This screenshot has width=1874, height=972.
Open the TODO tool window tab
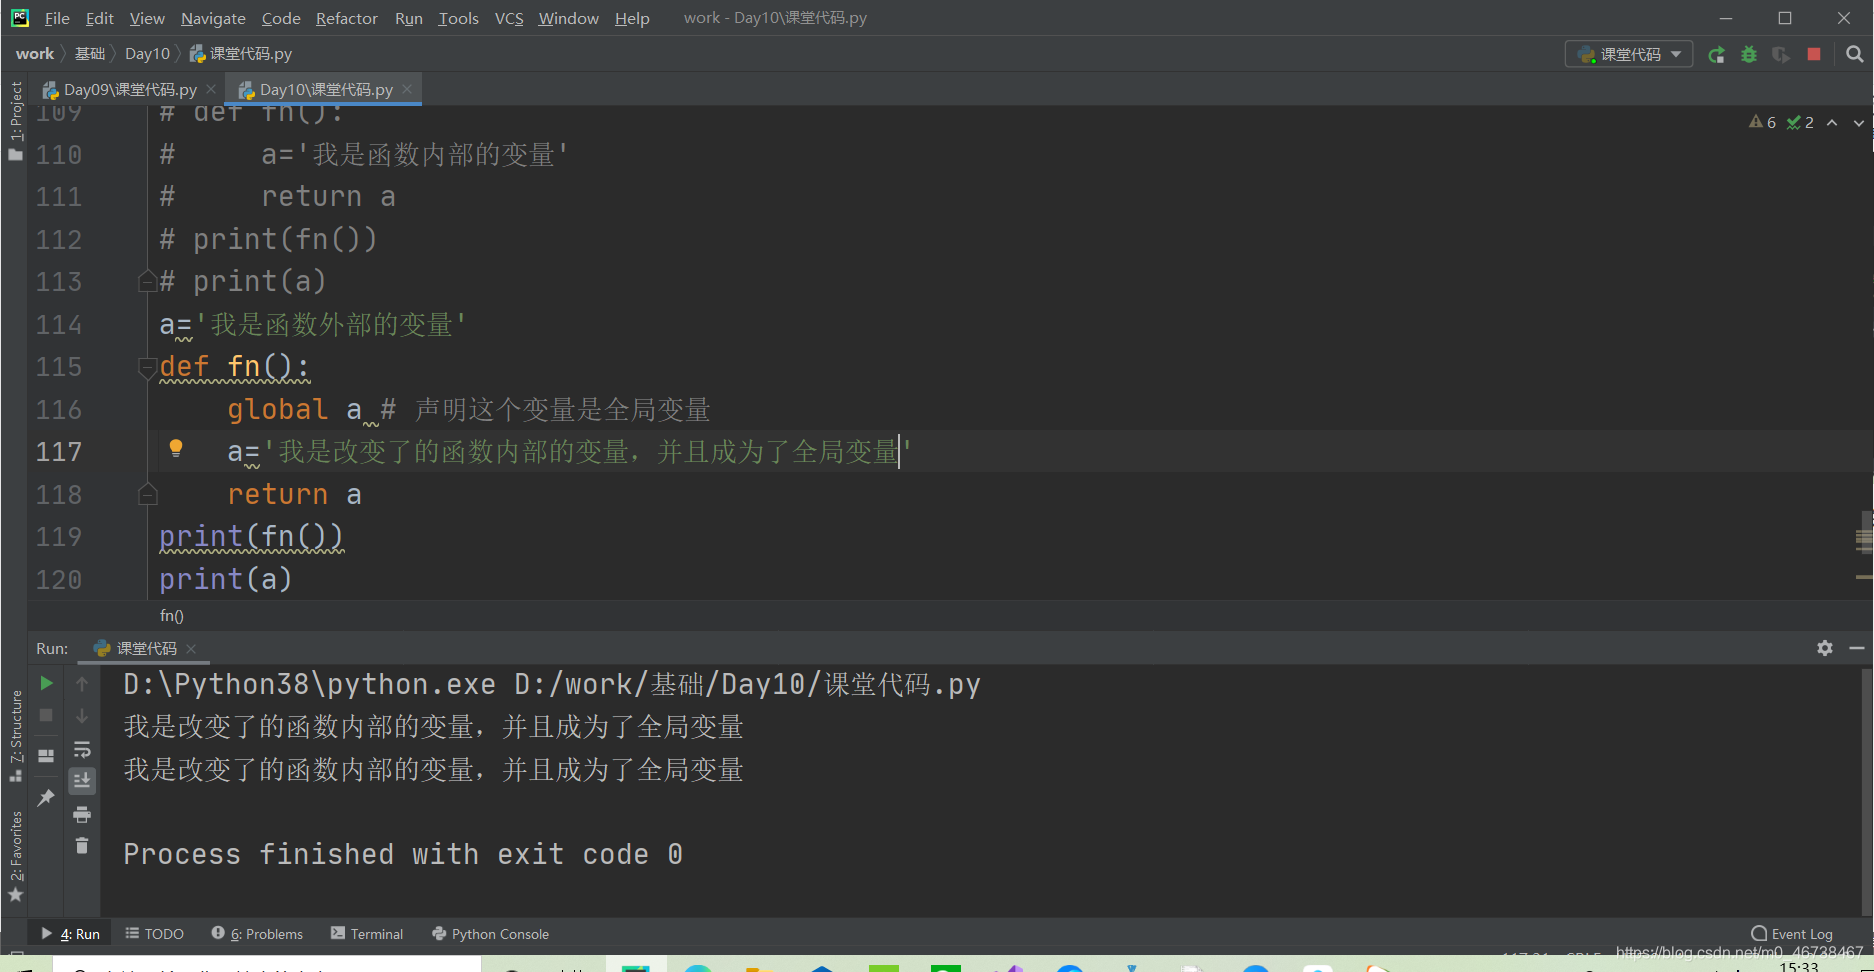click(155, 934)
